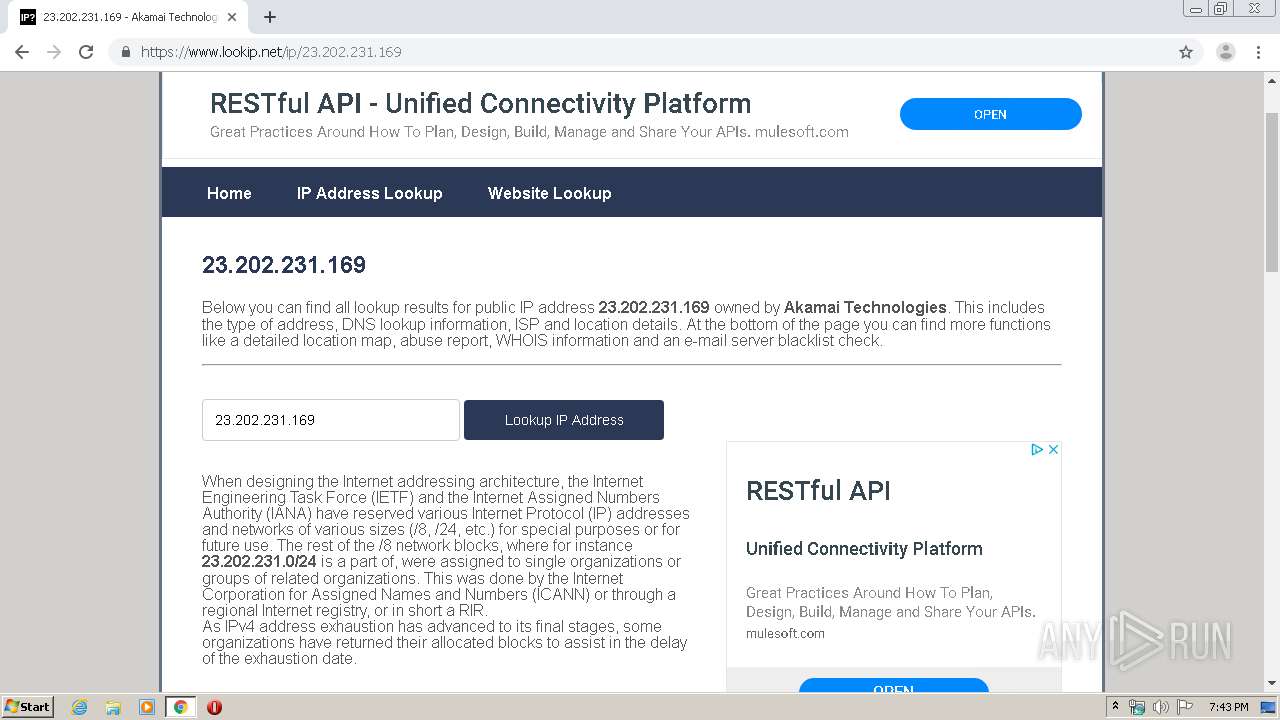Reload the current page
The width and height of the screenshot is (1280, 720).
[86, 52]
